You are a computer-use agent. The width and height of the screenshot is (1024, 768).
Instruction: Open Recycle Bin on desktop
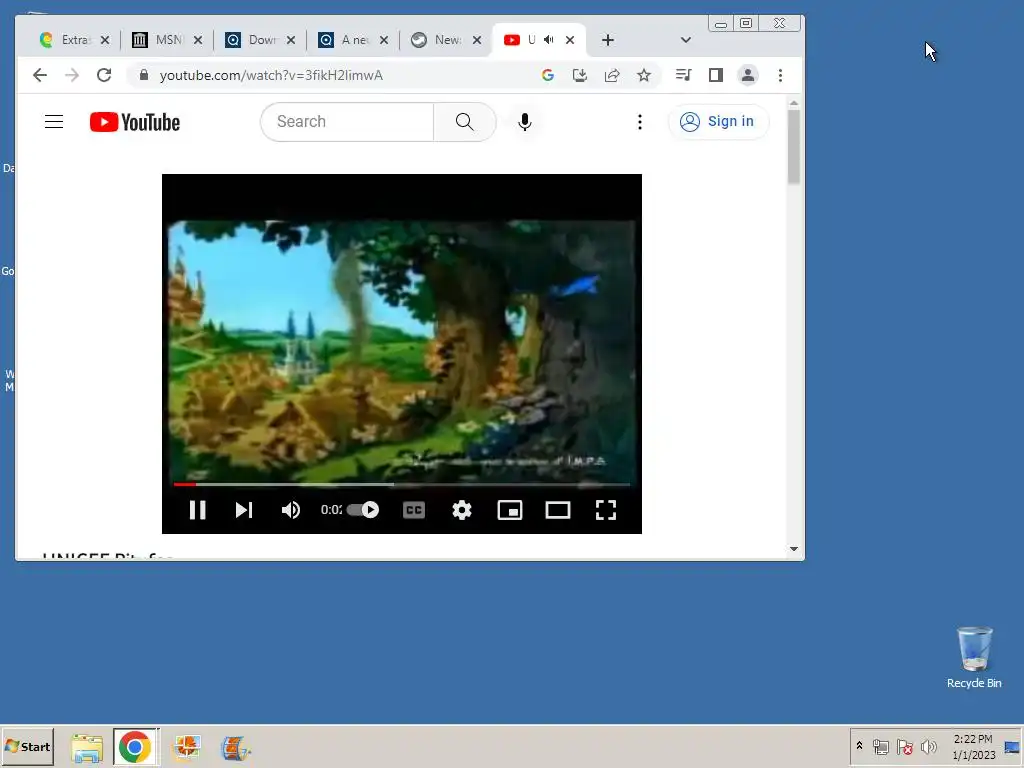974,657
